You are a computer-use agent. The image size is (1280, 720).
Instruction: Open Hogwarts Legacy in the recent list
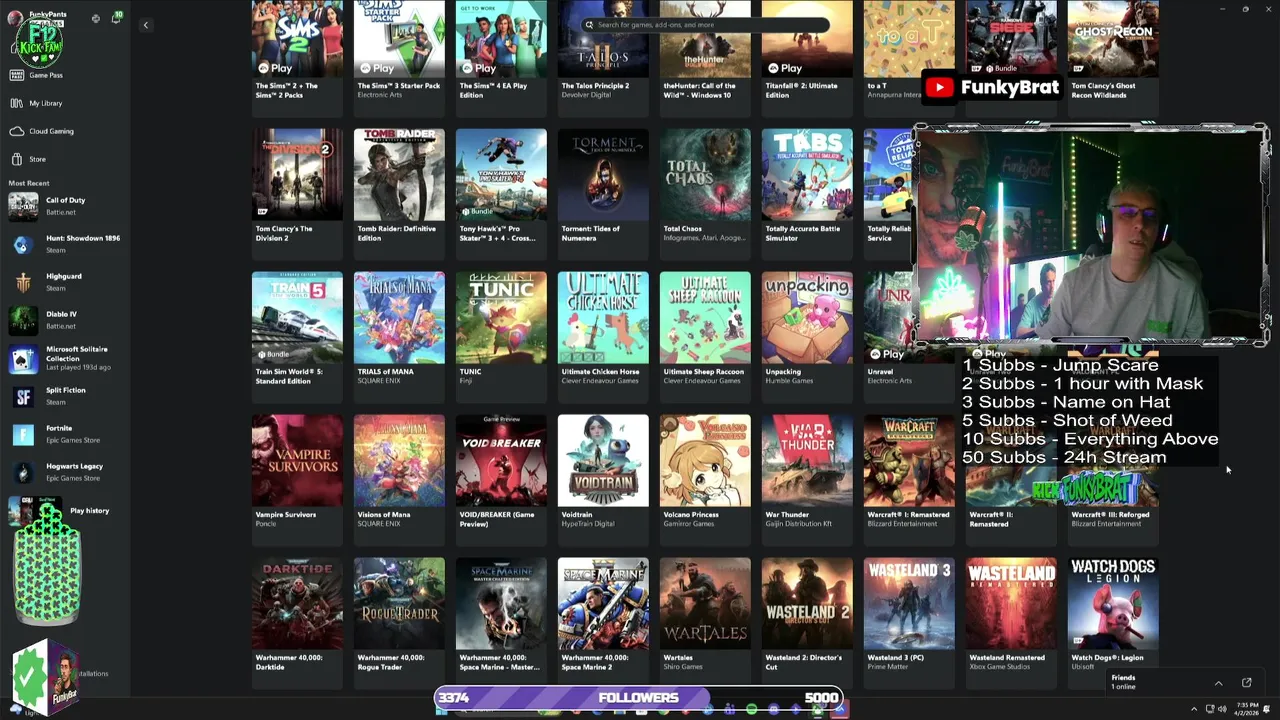[65, 472]
